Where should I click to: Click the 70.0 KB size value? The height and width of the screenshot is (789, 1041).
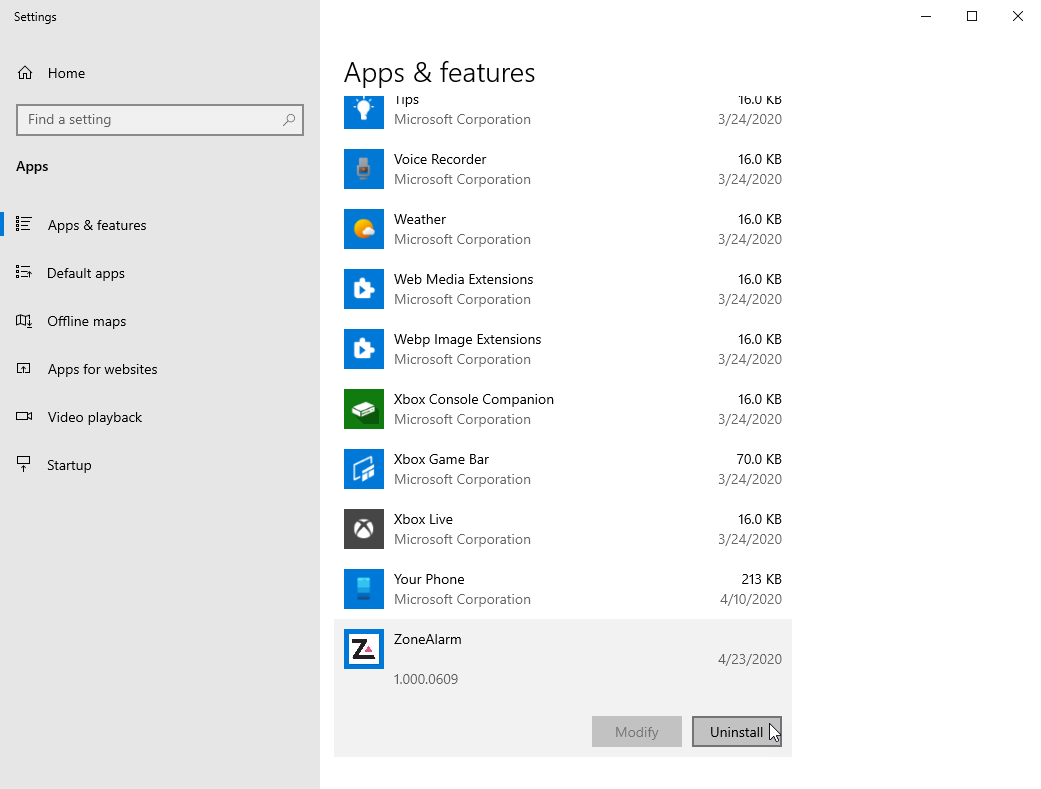(x=759, y=460)
